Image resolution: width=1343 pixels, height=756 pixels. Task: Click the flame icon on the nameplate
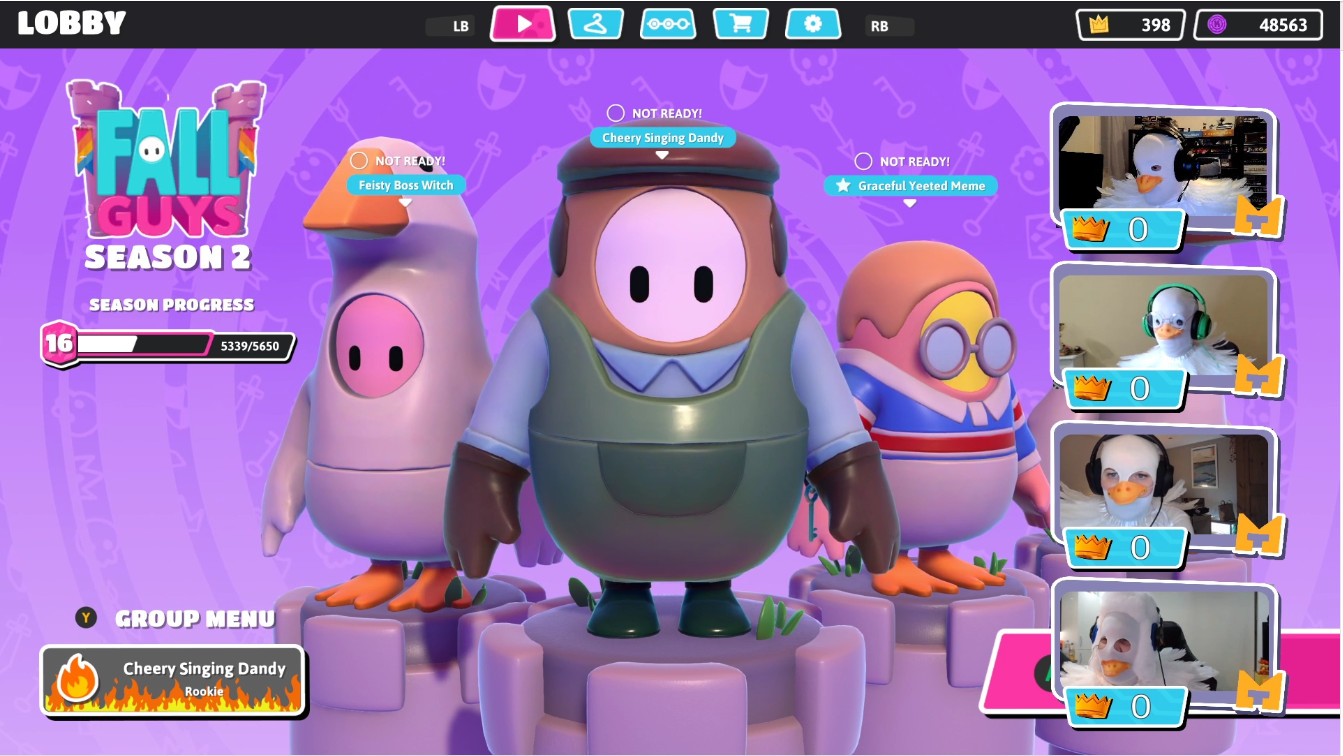pos(77,680)
